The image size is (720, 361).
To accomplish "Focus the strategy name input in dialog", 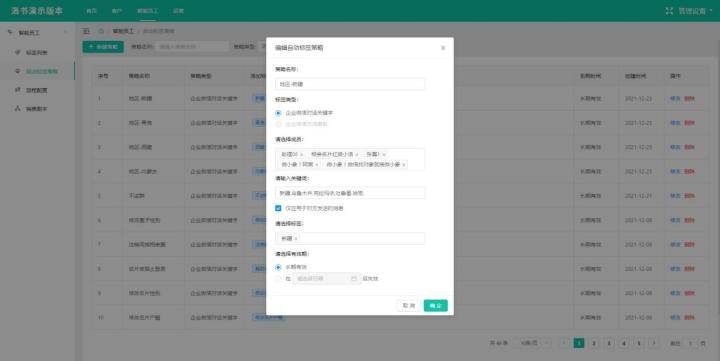I will 350,84.
